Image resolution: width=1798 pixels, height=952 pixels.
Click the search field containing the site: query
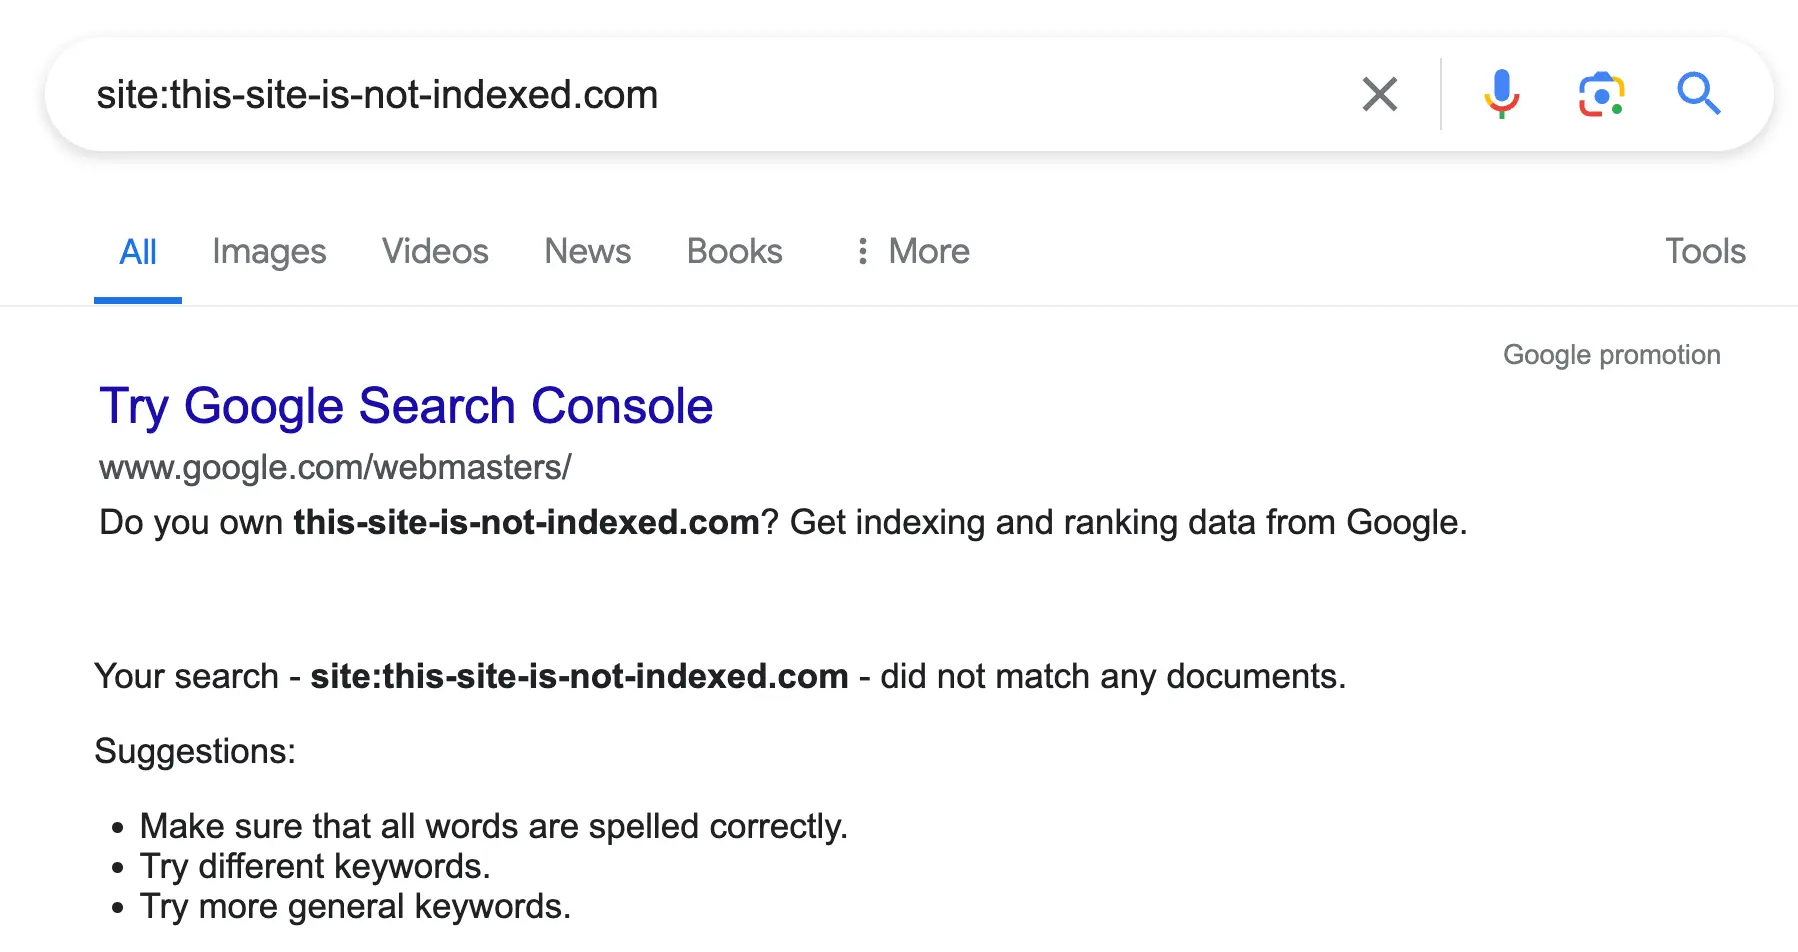point(700,95)
